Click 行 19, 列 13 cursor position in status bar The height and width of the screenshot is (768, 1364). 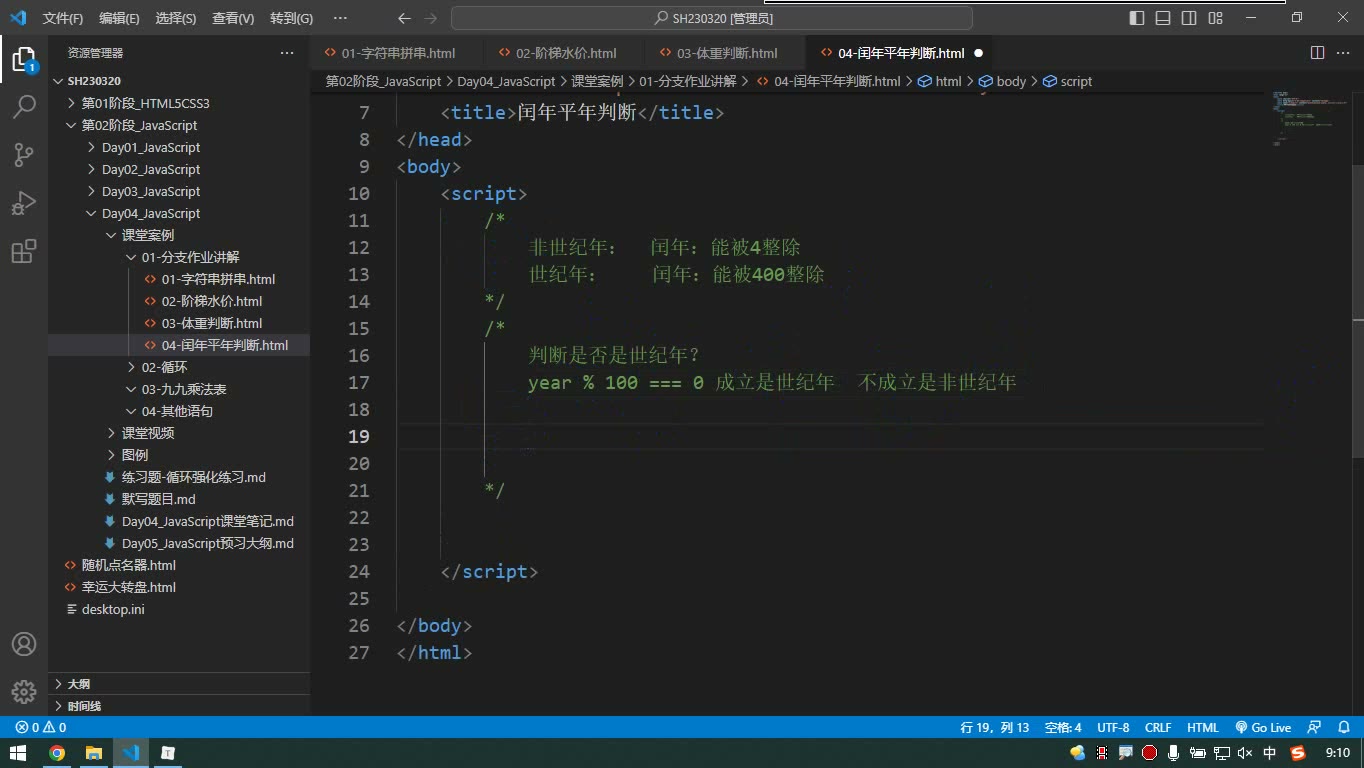pyautogui.click(x=994, y=728)
